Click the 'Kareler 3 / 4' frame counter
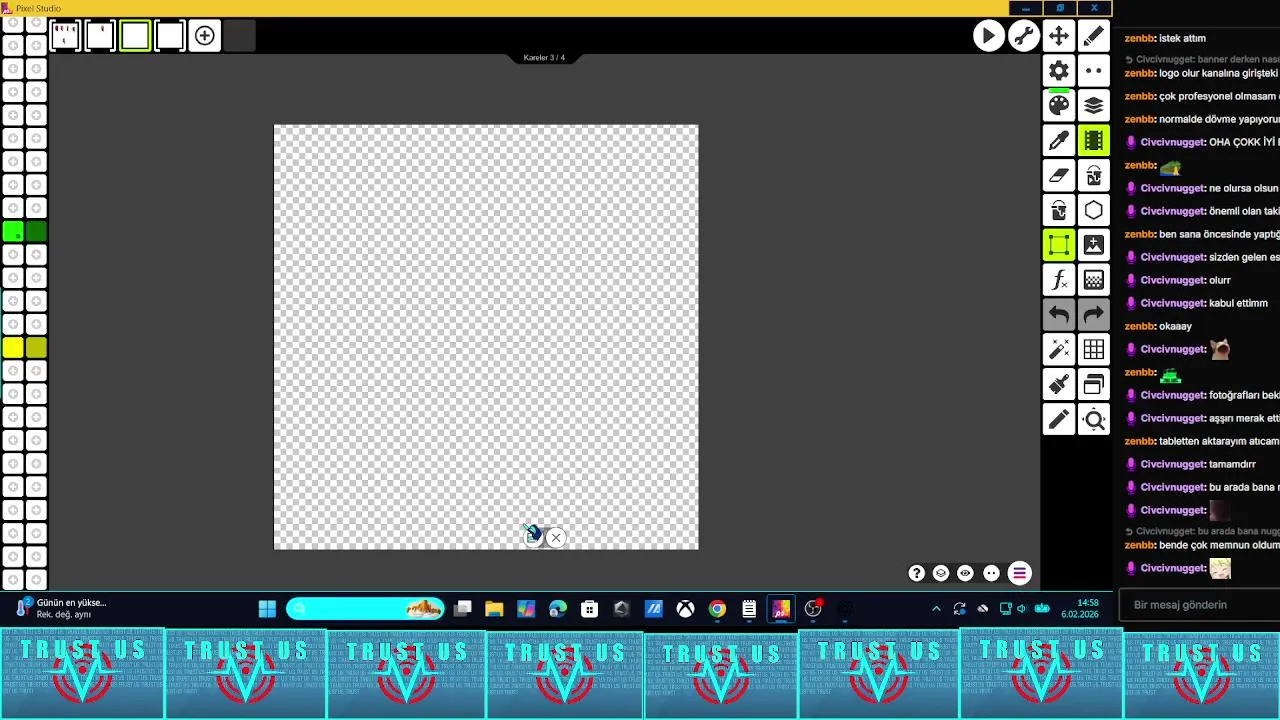This screenshot has height=720, width=1280. [544, 58]
